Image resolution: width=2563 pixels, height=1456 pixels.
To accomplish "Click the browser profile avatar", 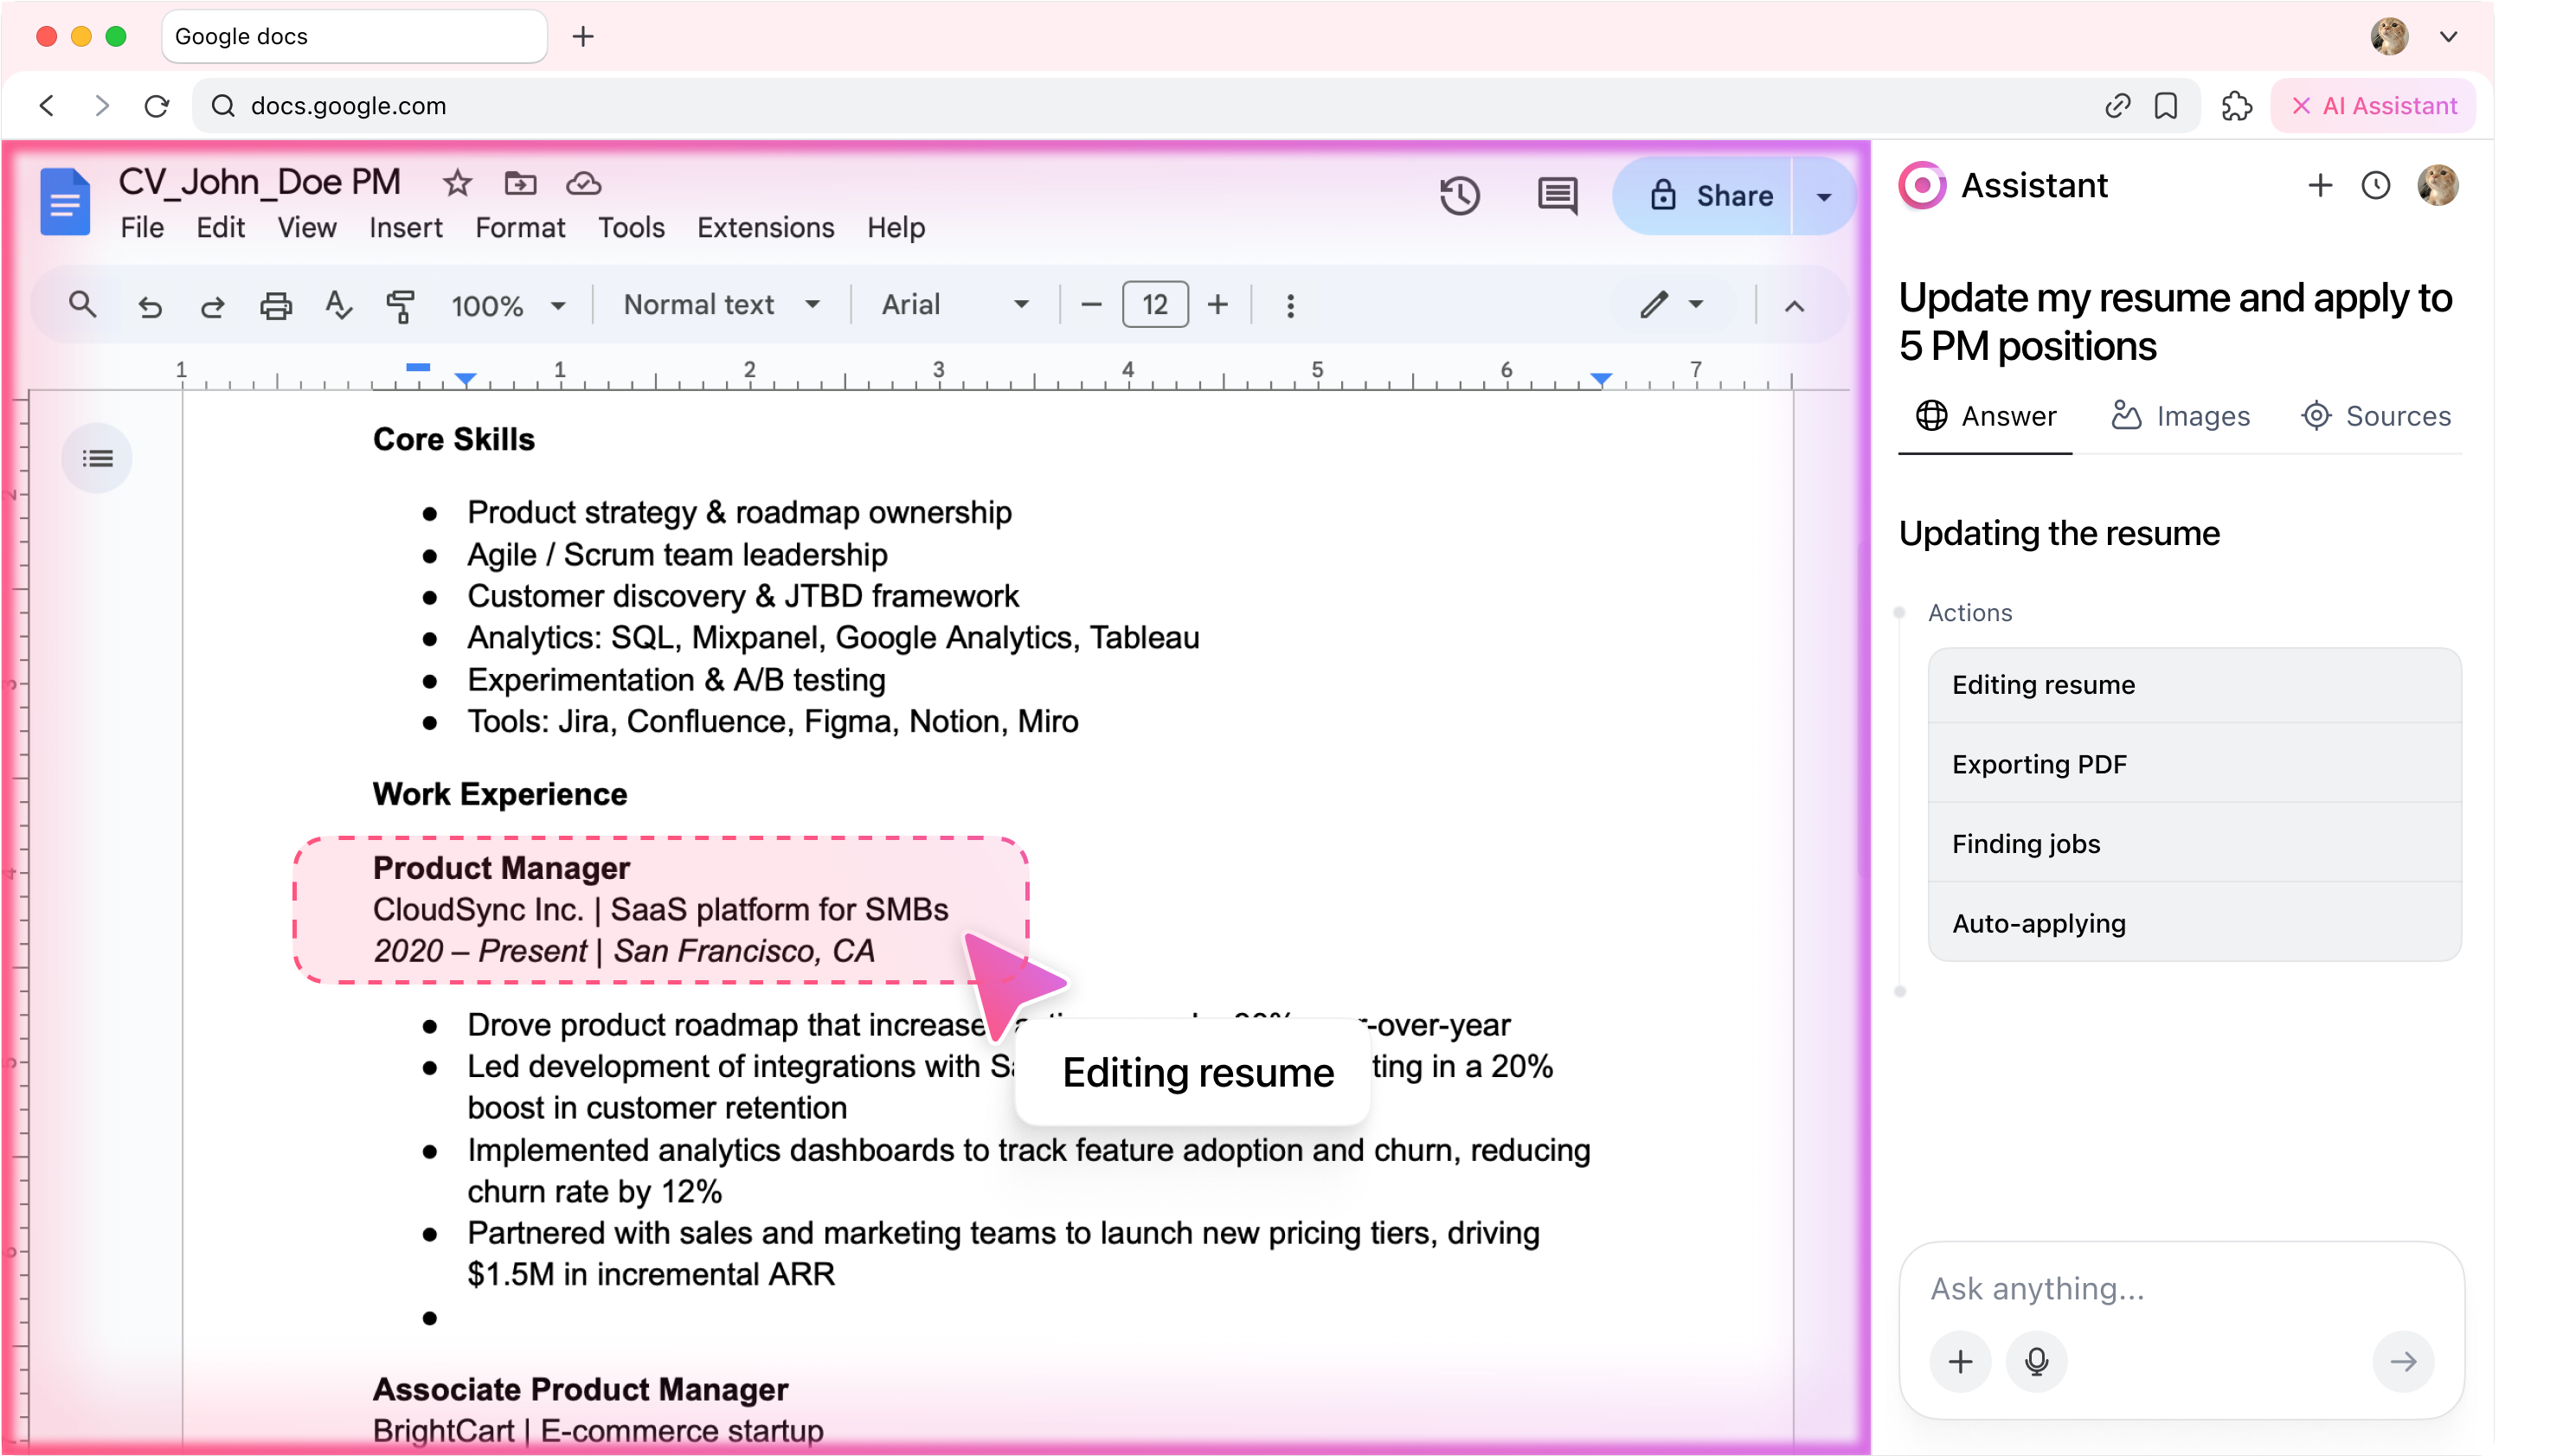I will point(2388,37).
